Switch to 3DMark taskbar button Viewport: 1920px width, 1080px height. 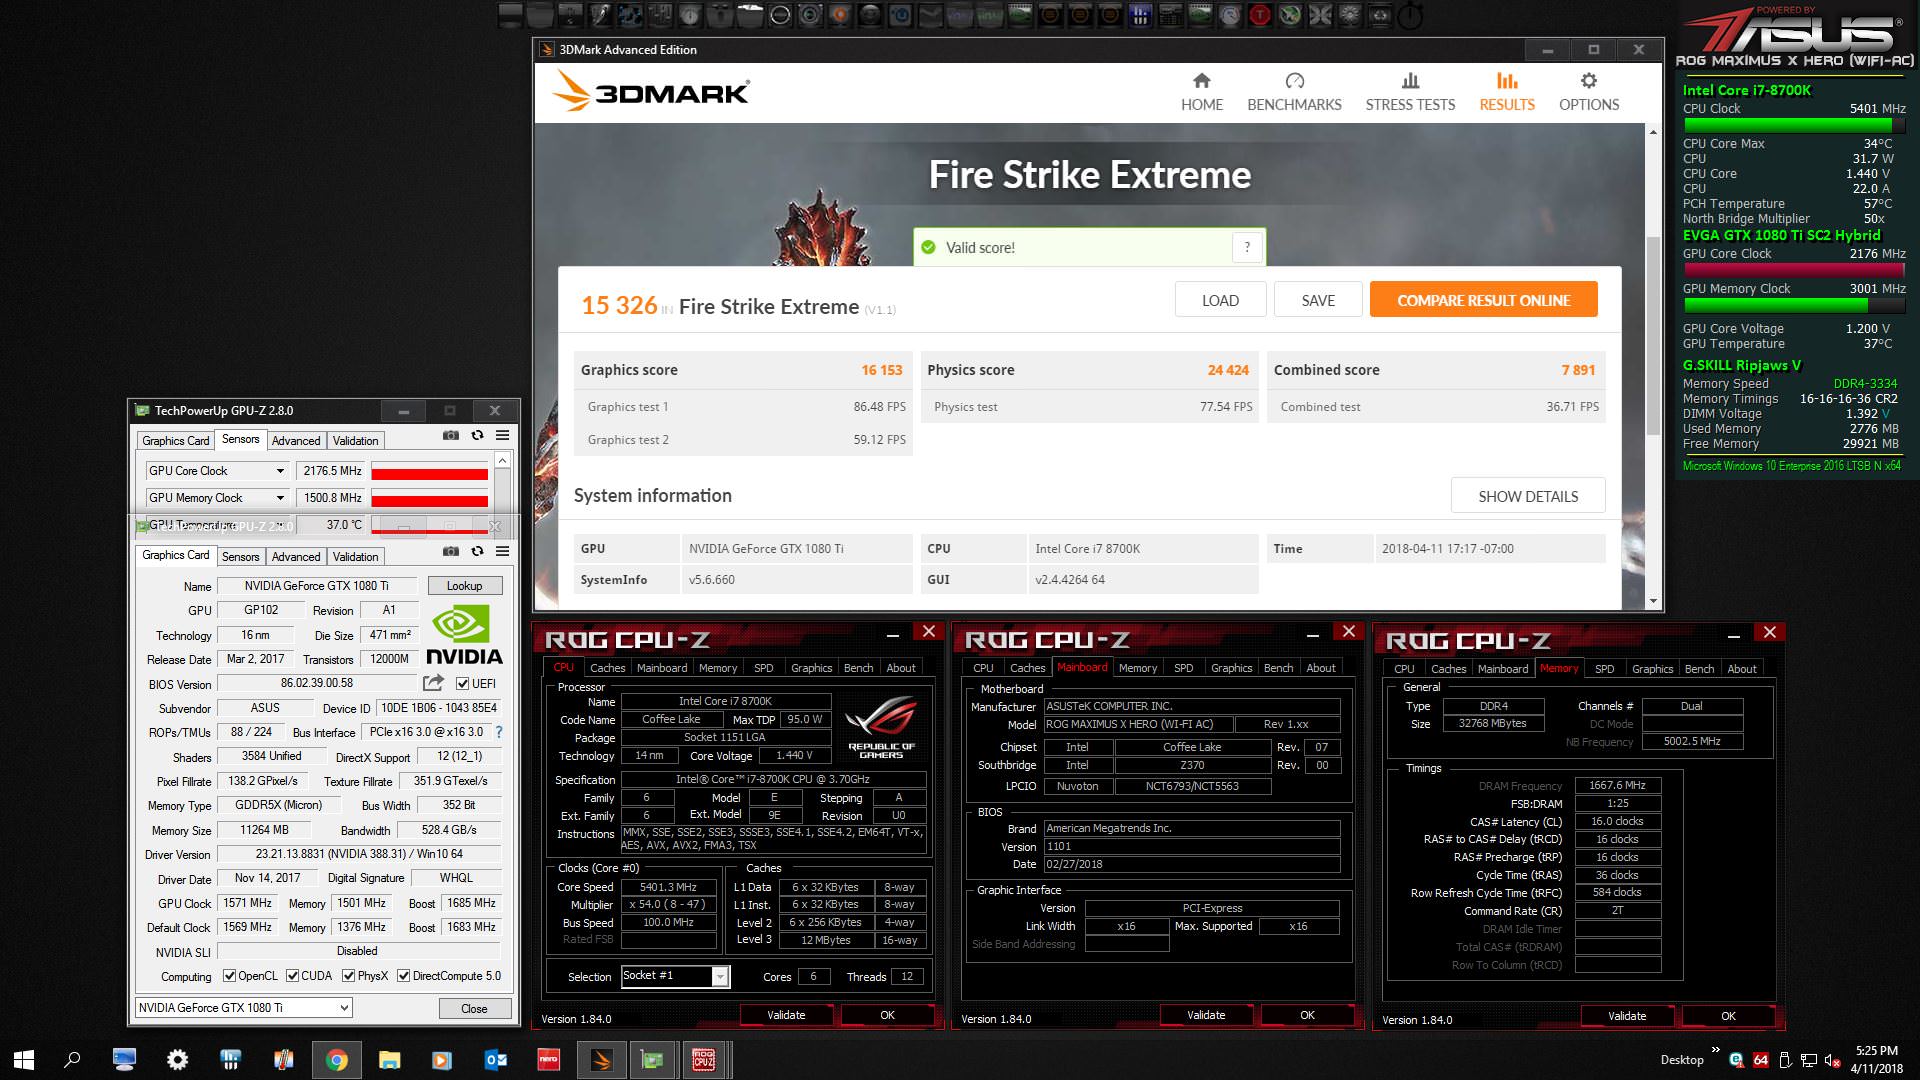[601, 1060]
